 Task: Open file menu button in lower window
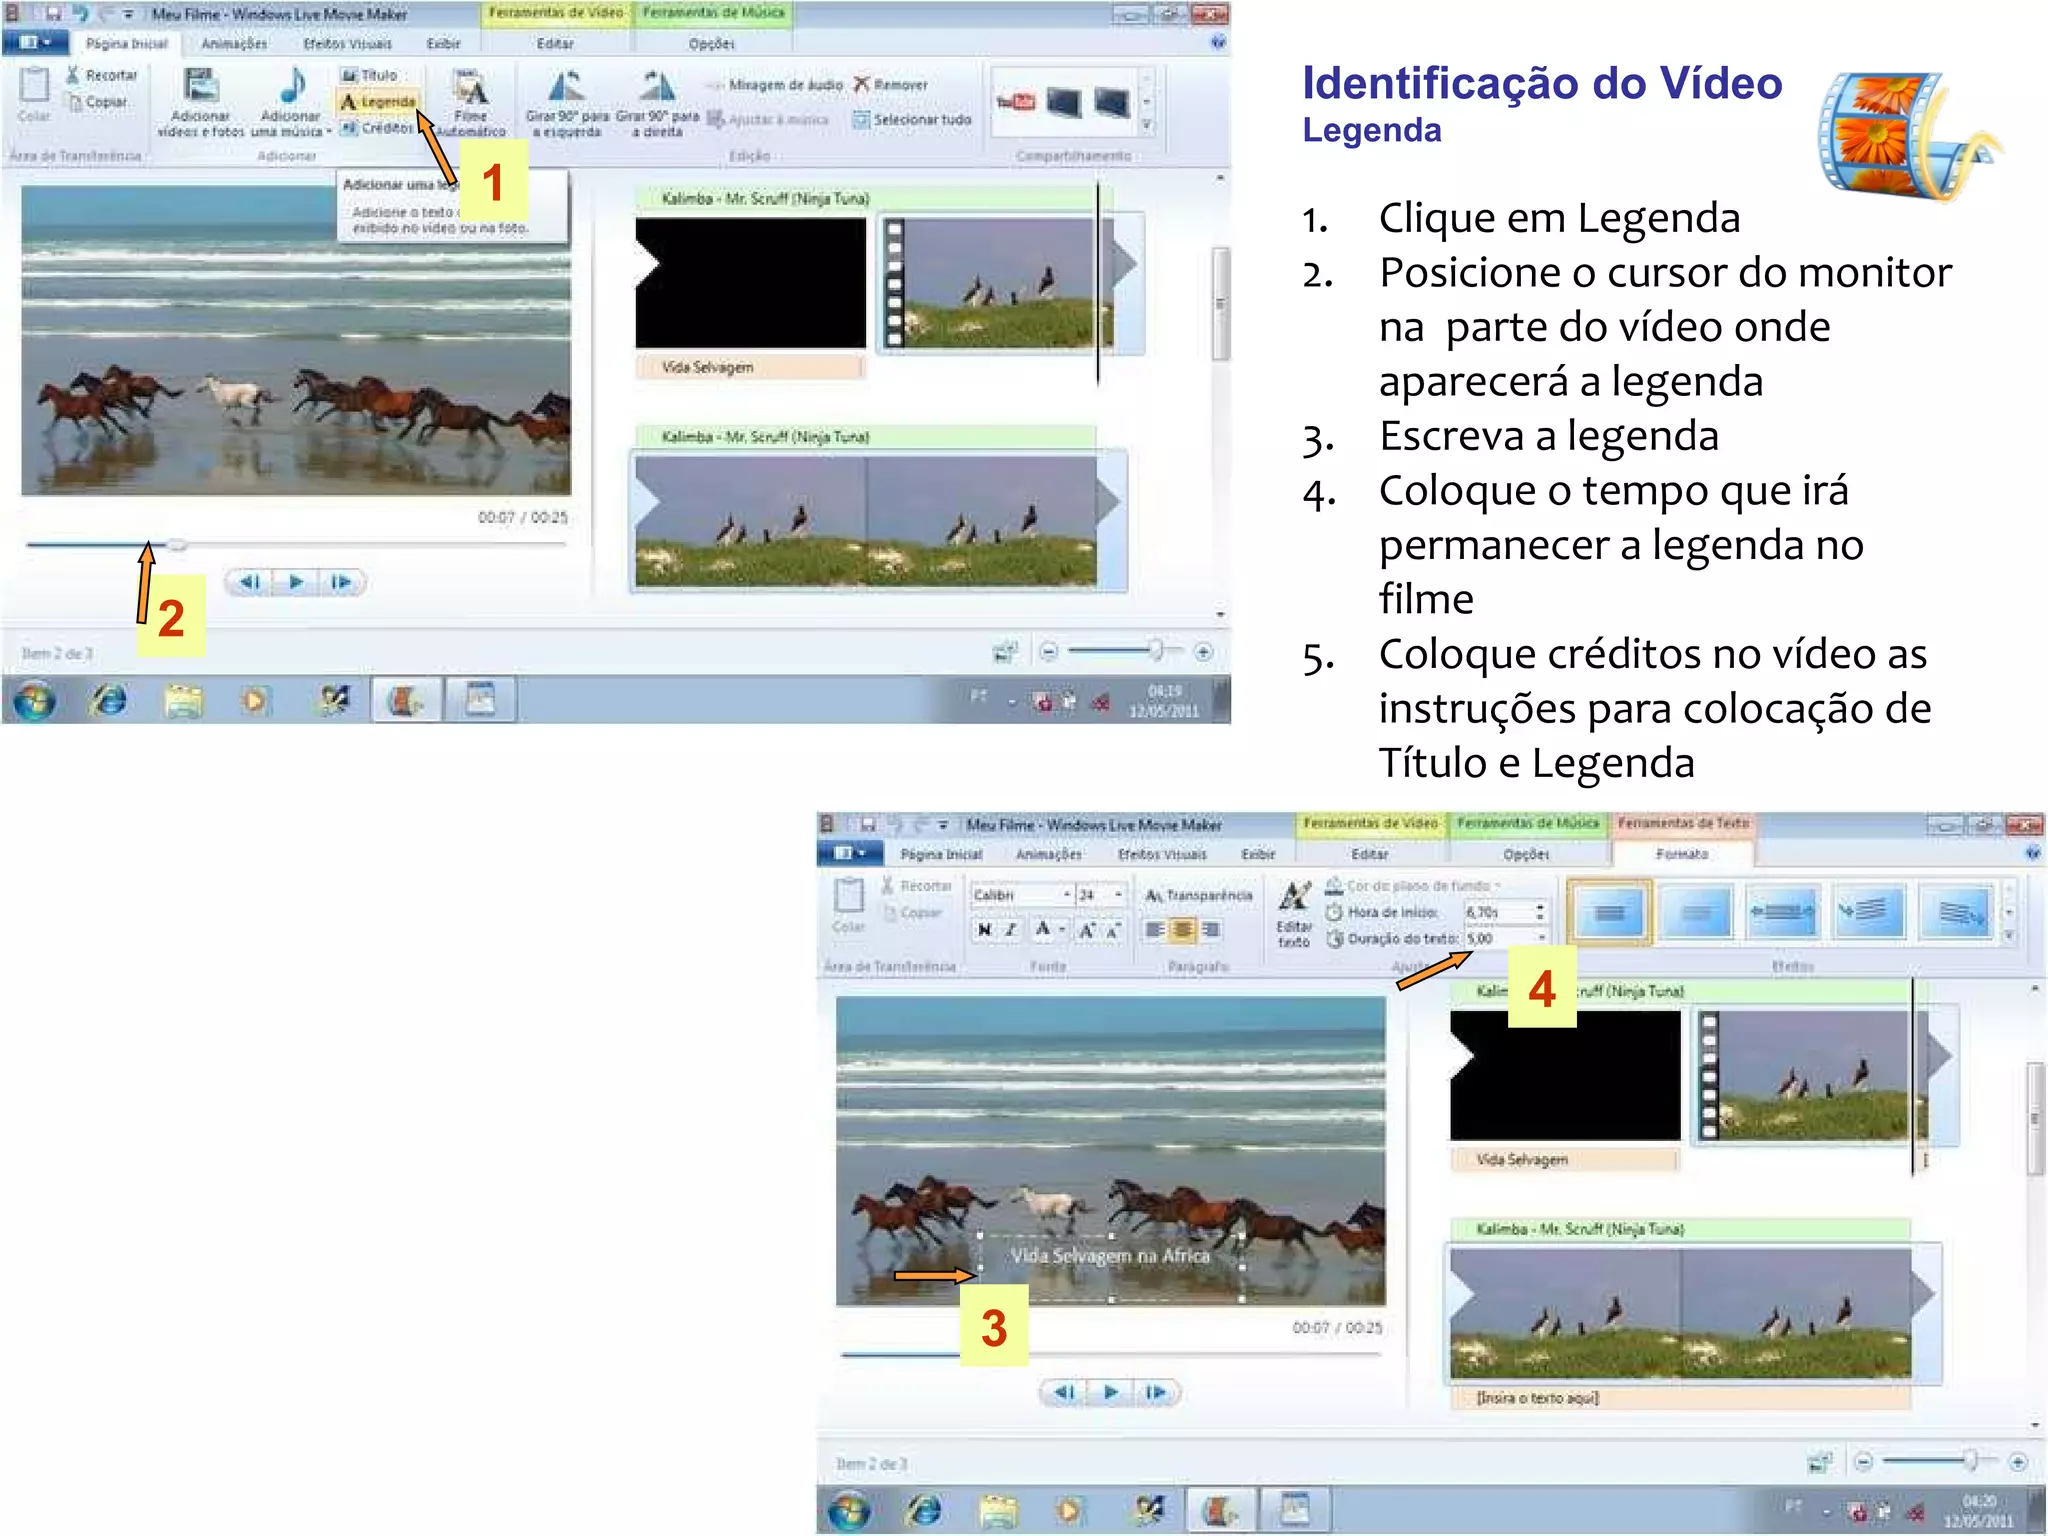coord(851,854)
